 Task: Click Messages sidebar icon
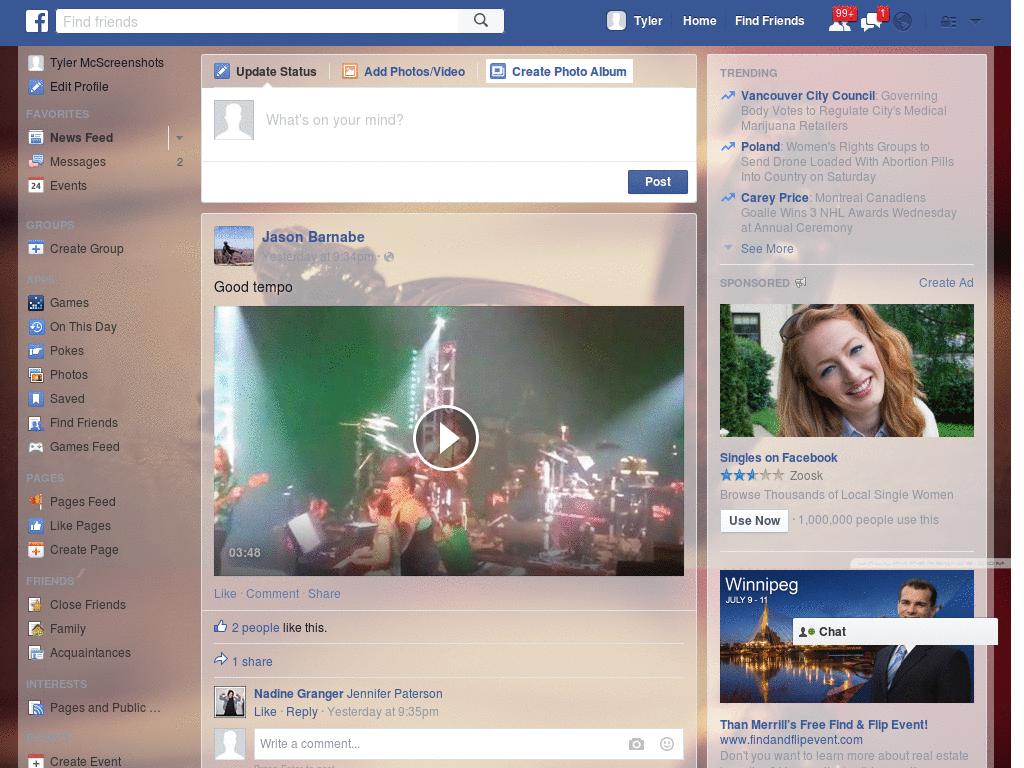(36, 161)
